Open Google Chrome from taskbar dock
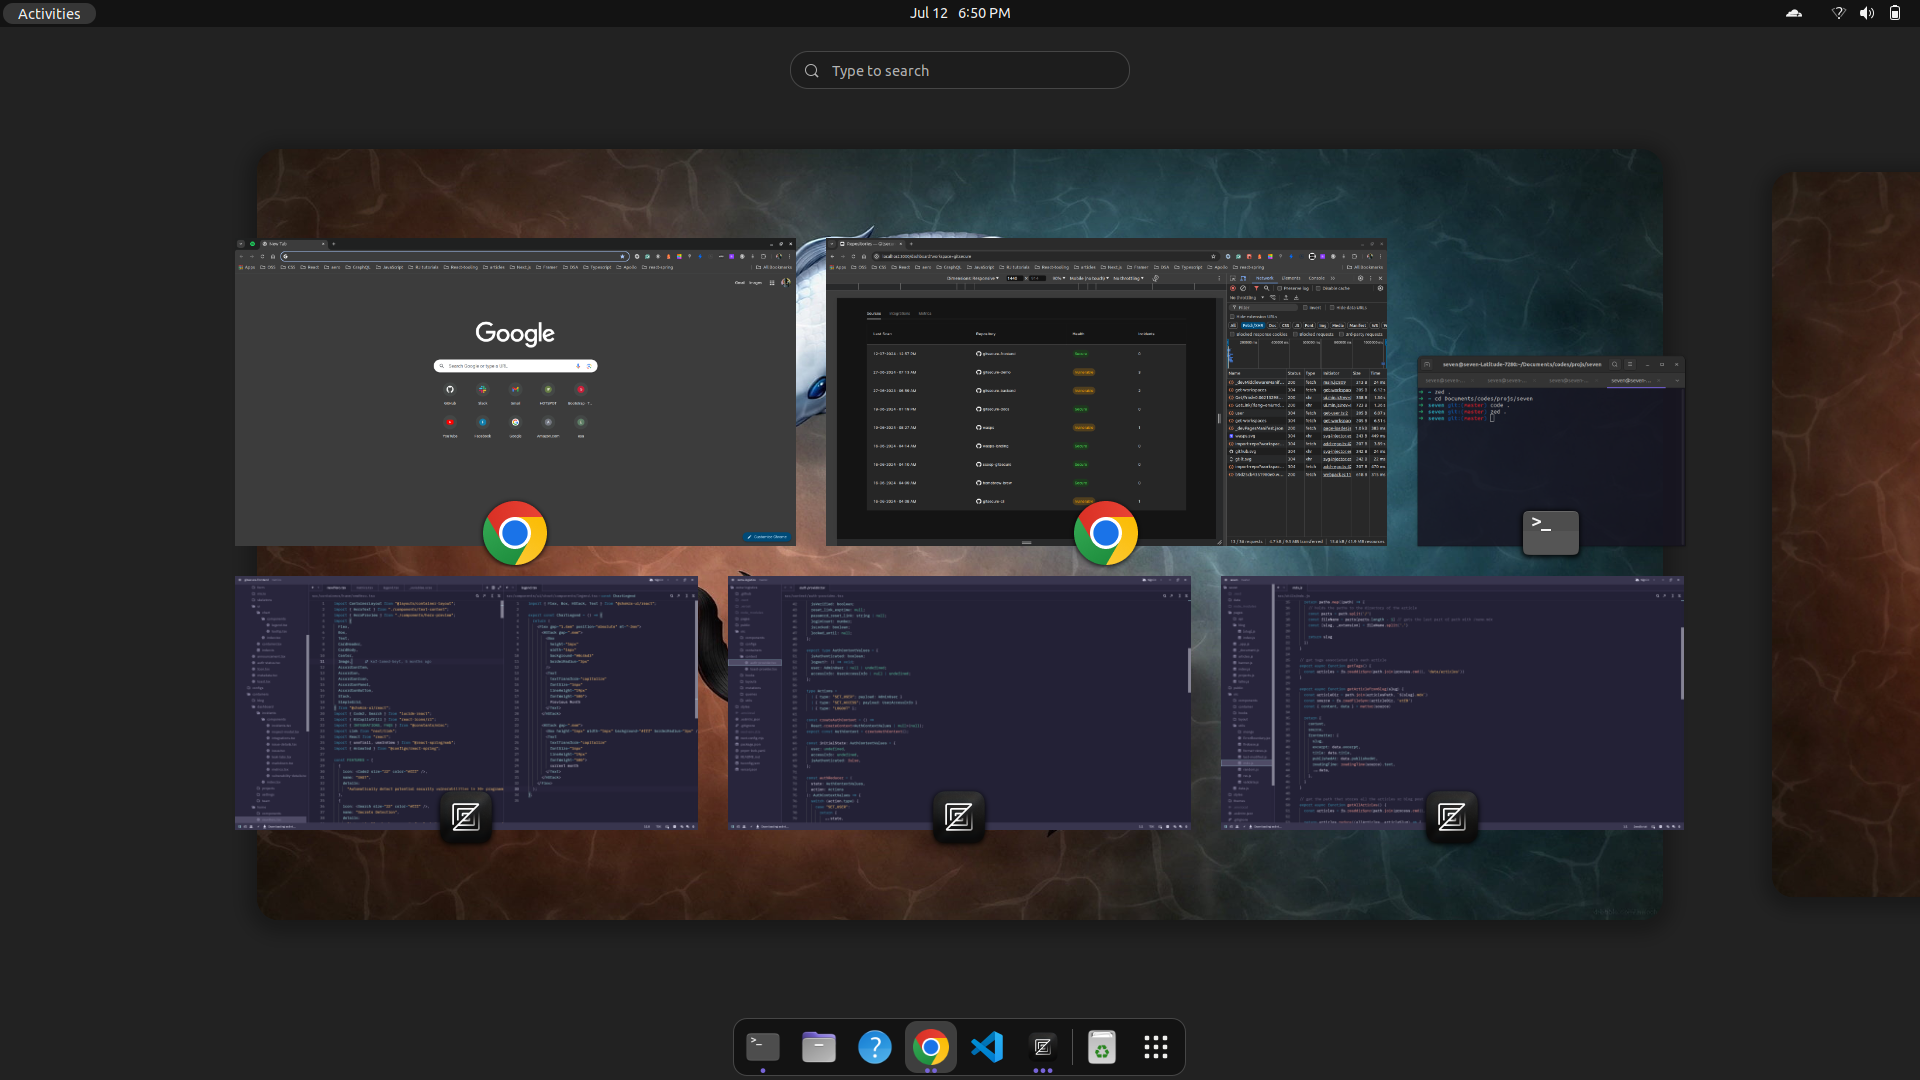The height and width of the screenshot is (1080, 1920). [x=931, y=1046]
